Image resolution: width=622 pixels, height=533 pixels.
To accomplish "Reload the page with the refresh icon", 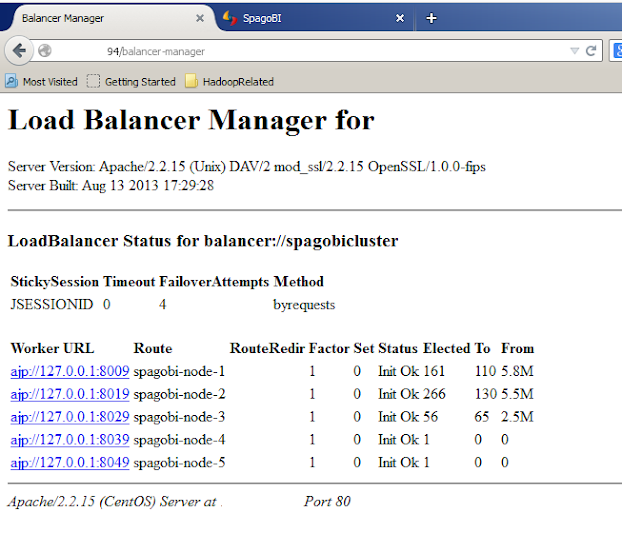I will [x=591, y=51].
